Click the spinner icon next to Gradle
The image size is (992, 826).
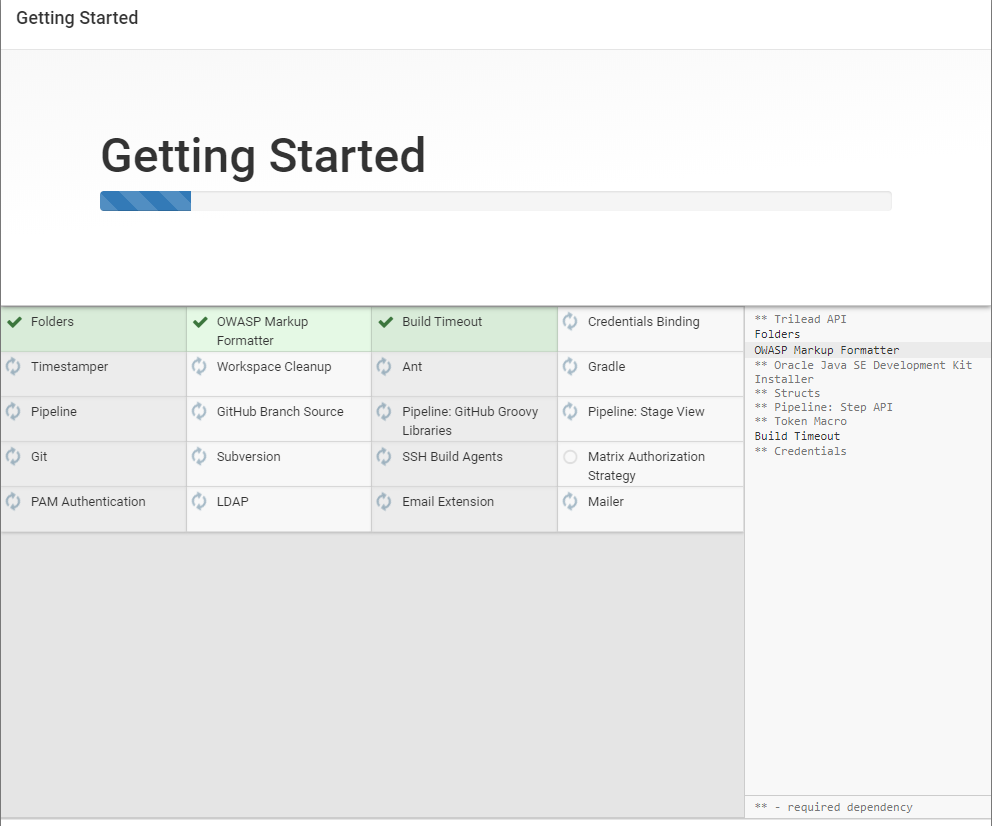pos(570,366)
